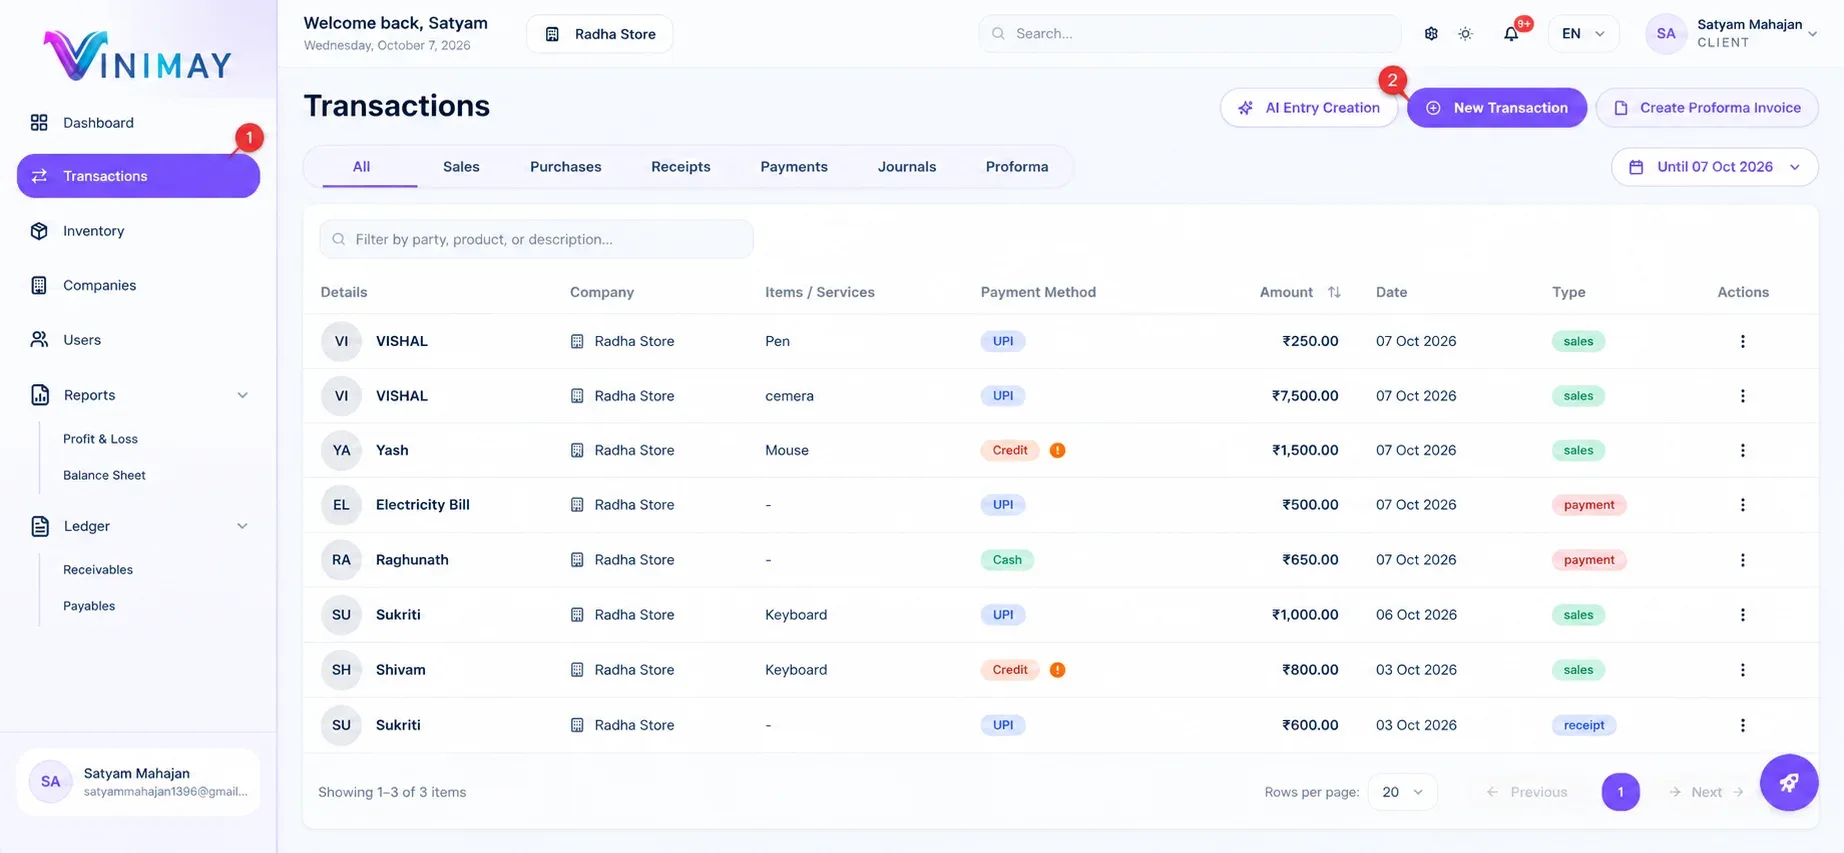1844x853 pixels.
Task: Sort by Amount column arrows icon
Action: pyautogui.click(x=1334, y=292)
